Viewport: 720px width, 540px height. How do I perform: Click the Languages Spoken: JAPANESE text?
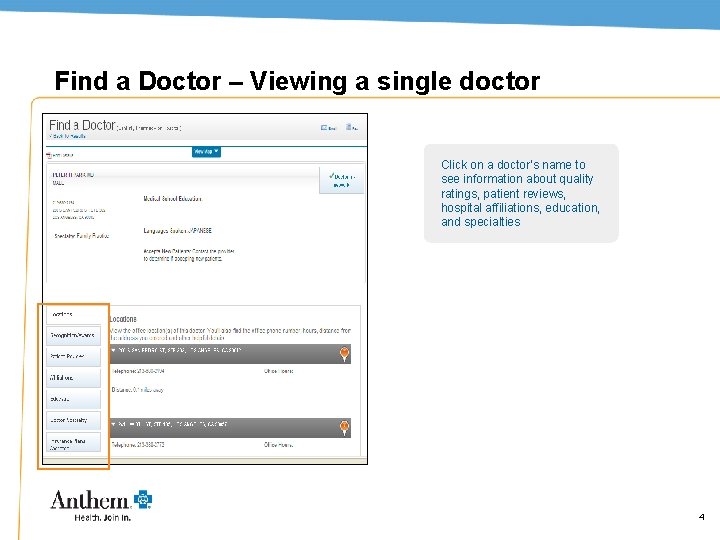177,231
